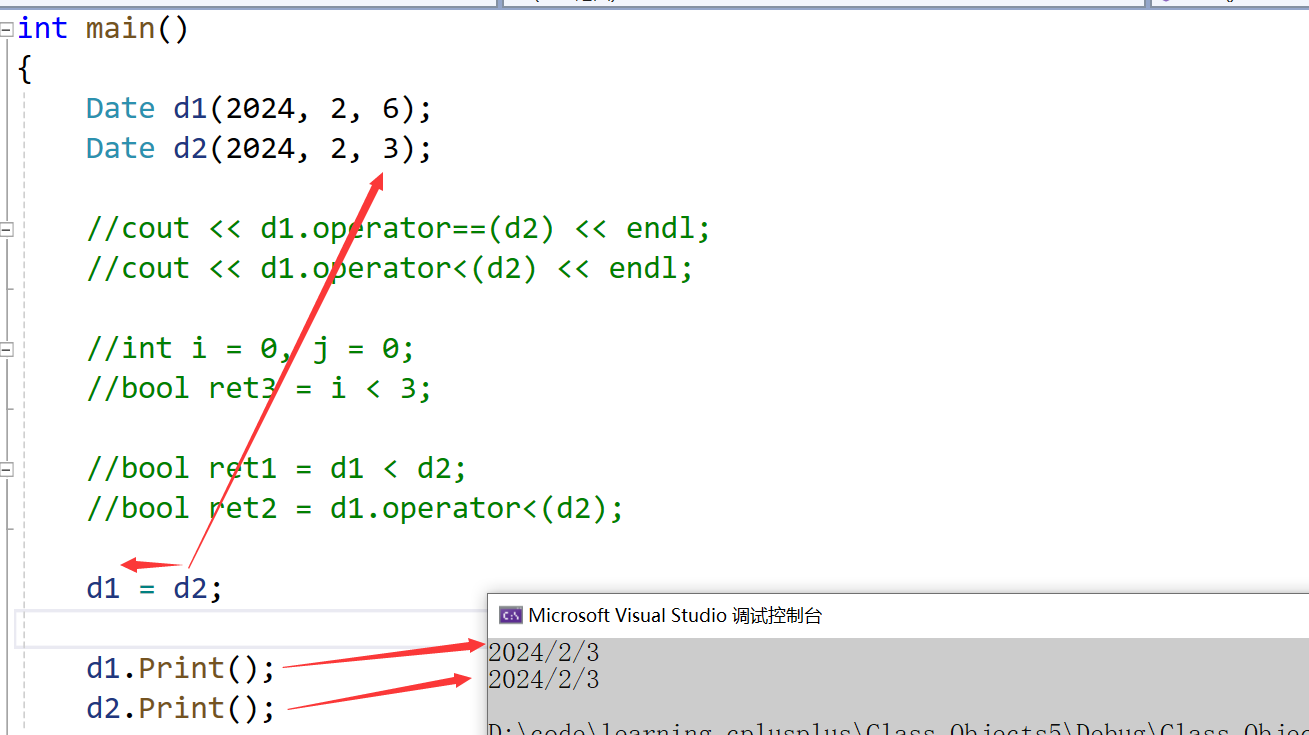Click the Microsoft Visual Studio 调试控制台 title
This screenshot has height=735, width=1309.
pyautogui.click(x=675, y=615)
